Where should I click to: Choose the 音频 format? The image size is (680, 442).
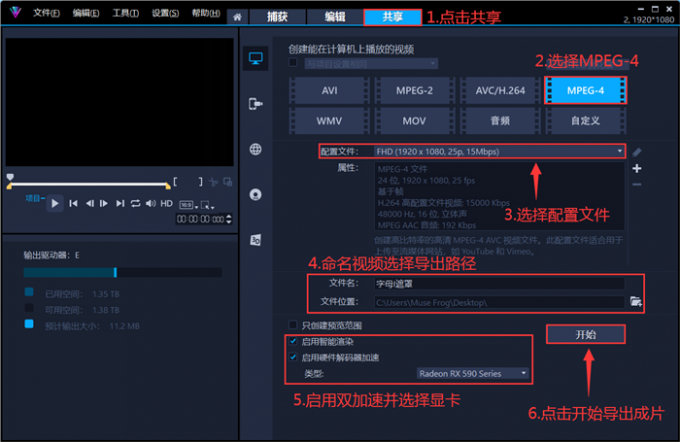pyautogui.click(x=500, y=121)
